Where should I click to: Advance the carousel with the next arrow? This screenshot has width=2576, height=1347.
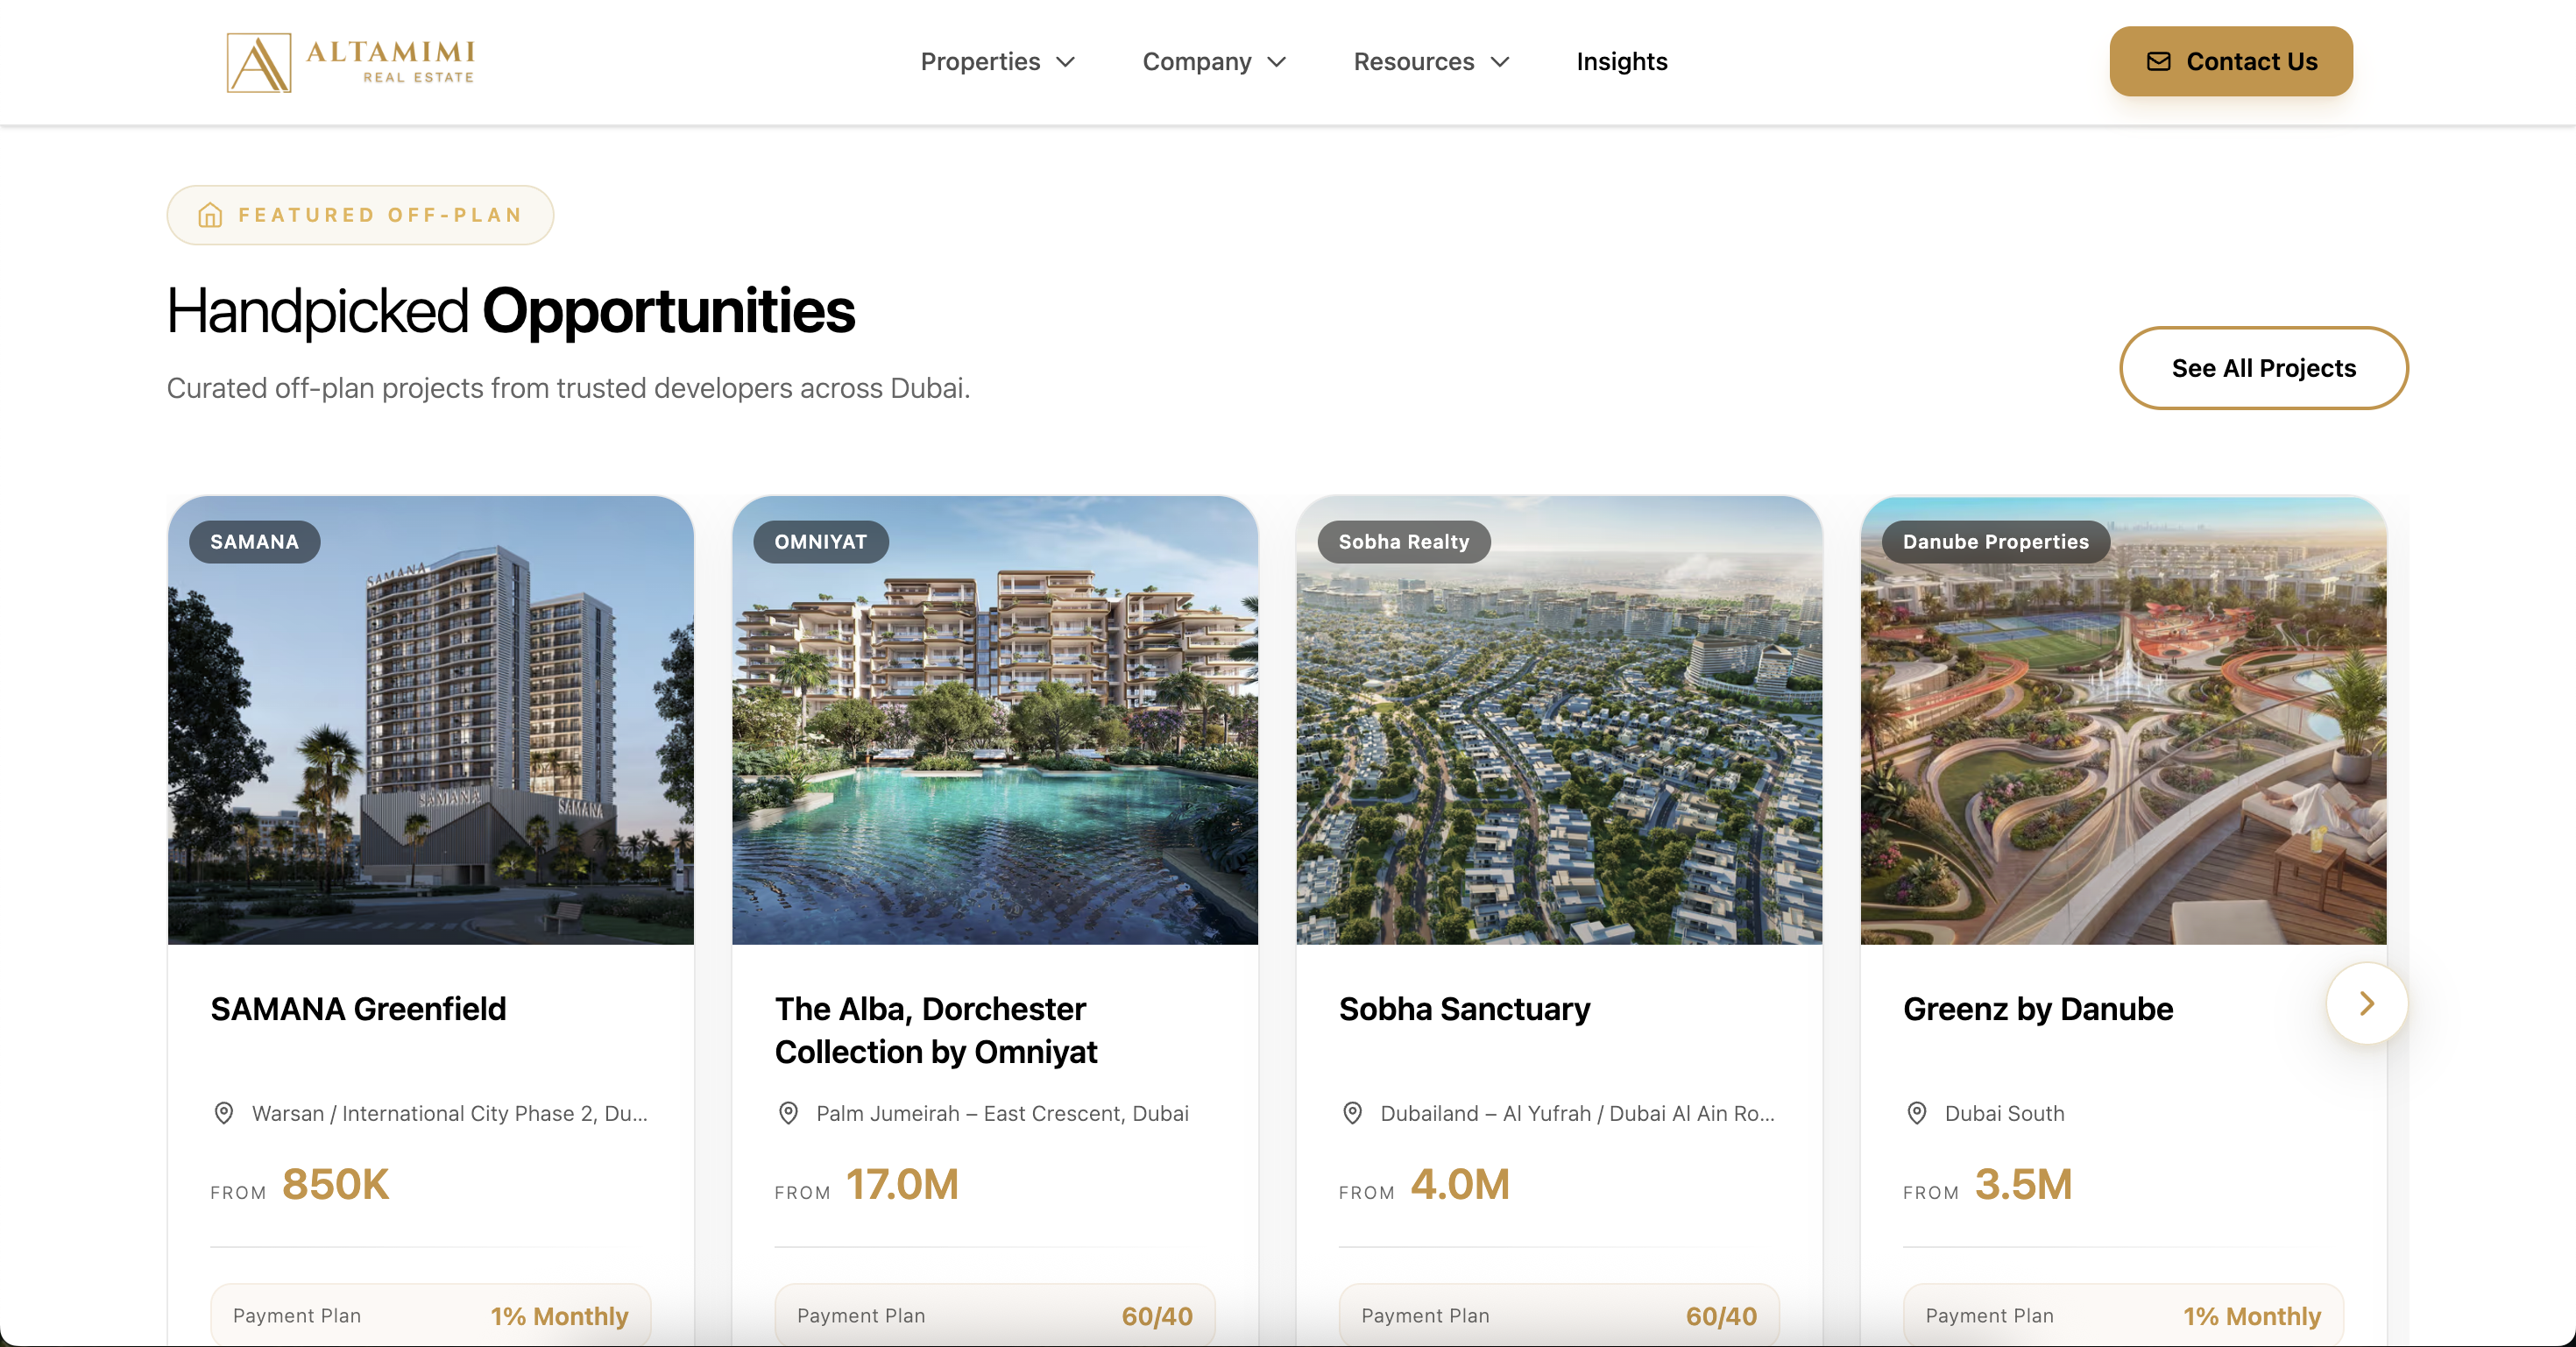2366,1003
